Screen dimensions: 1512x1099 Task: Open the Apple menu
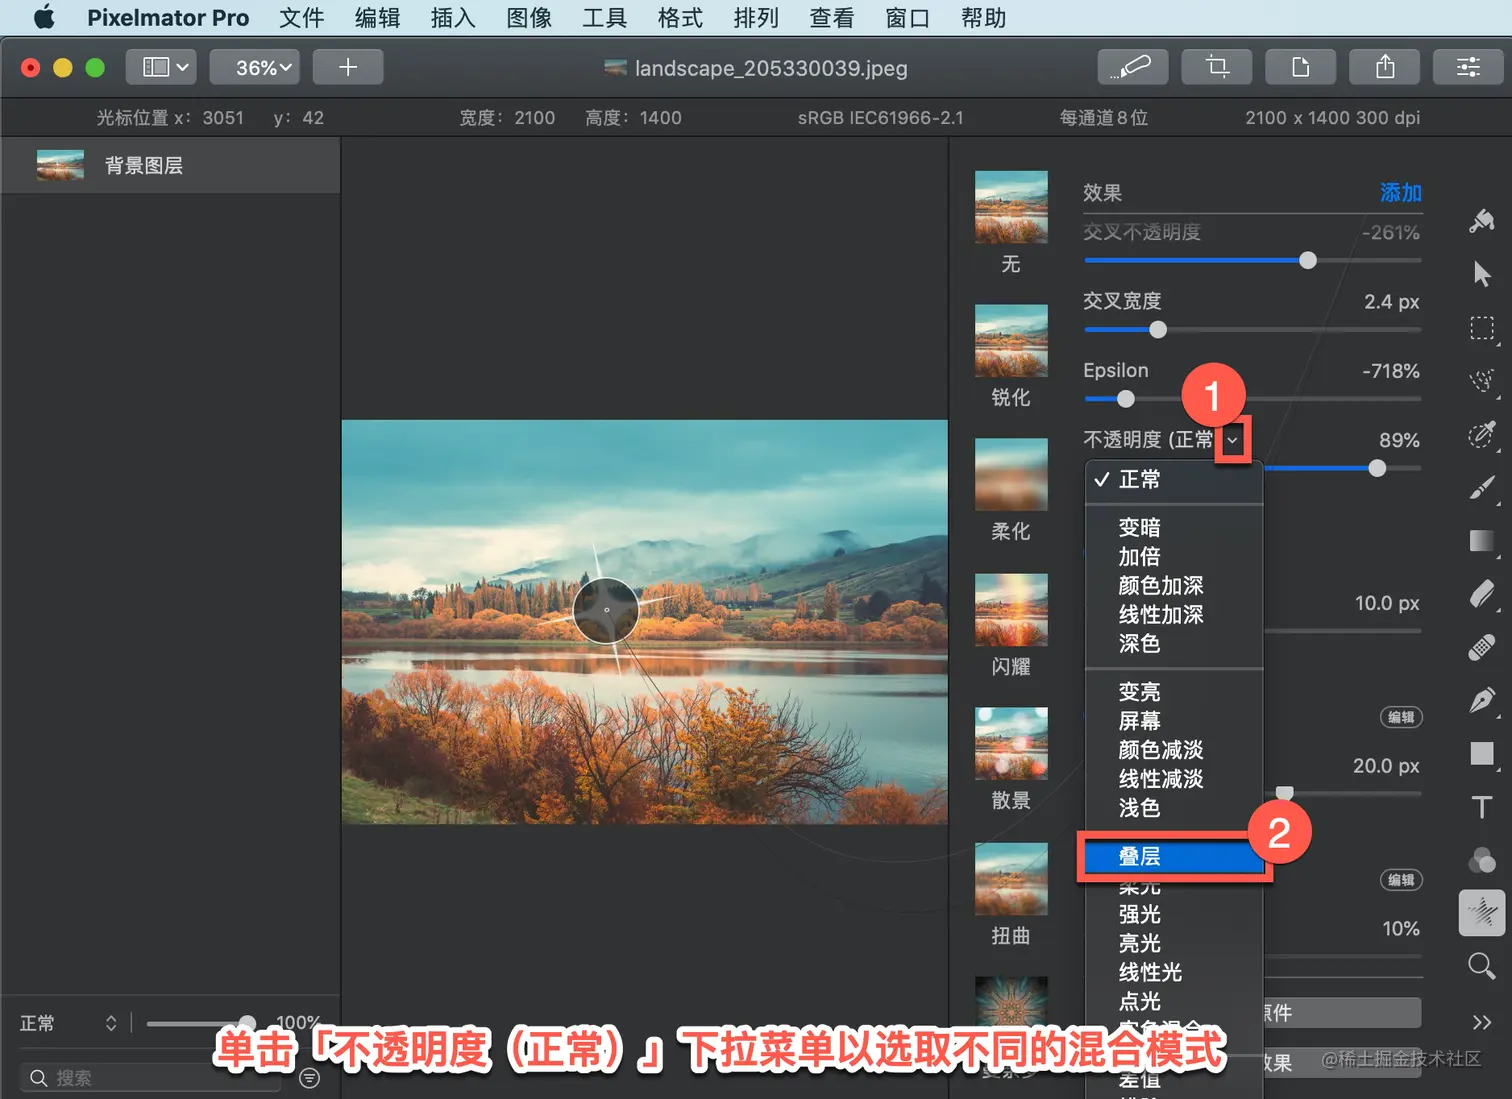pos(44,18)
